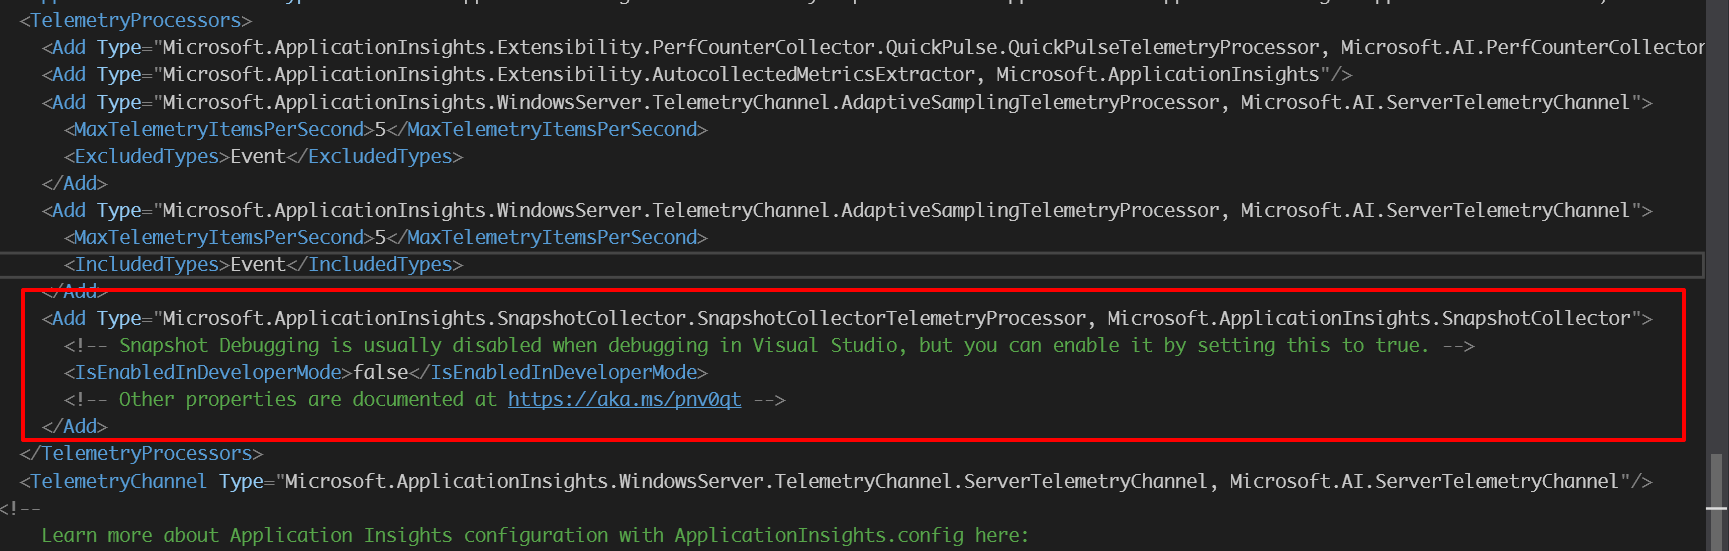Click the AutocollectedMetricsExtractor type string

[742, 74]
